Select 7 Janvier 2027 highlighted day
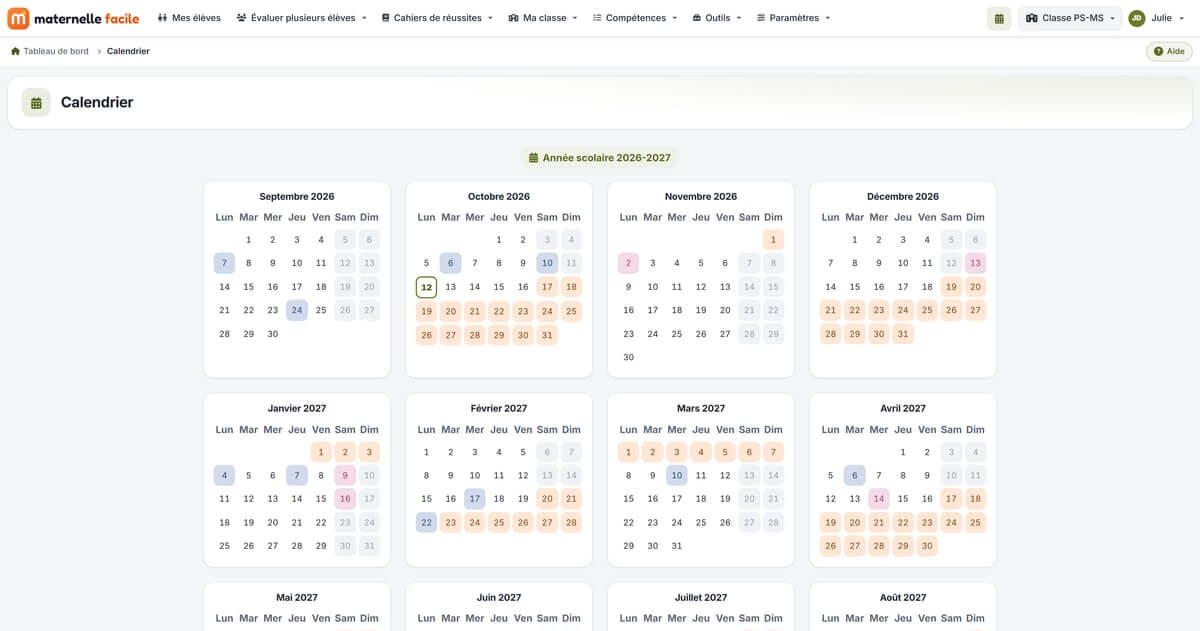Viewport: 1200px width, 631px height. coord(297,475)
